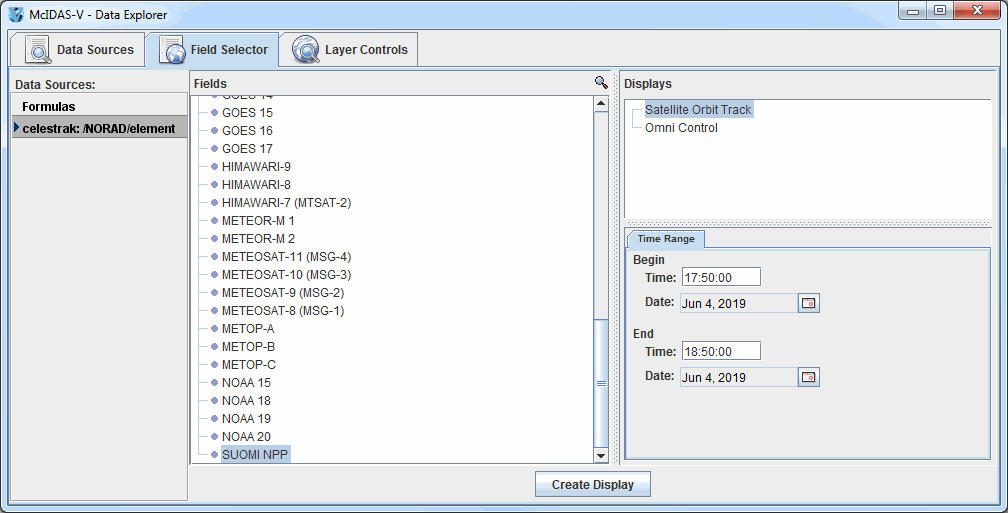Screen dimensions: 1008x513
Task: Click the End Date field Jun 4, 2019
Action: coord(739,377)
